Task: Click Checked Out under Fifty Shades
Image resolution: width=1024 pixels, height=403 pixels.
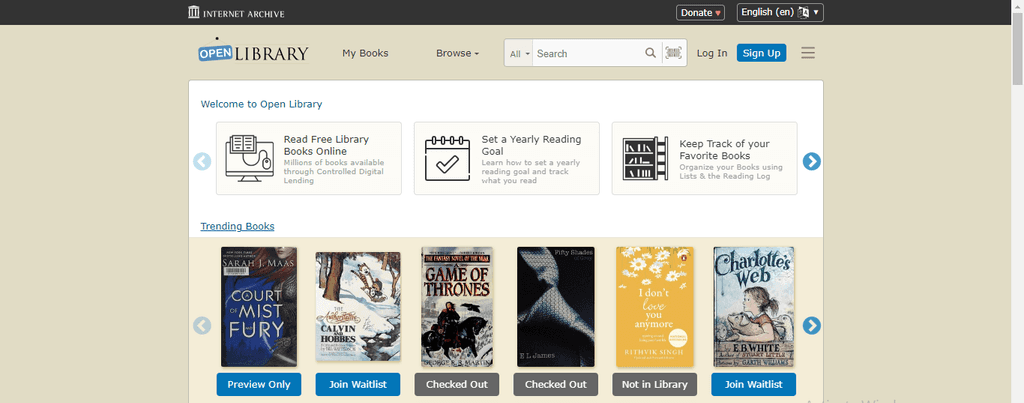Action: [556, 384]
